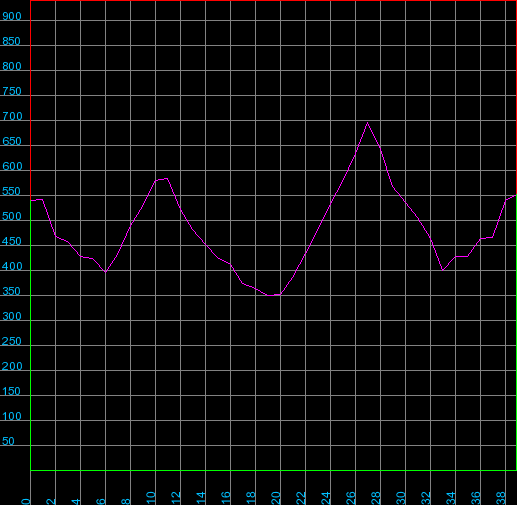Click the 700 y-axis label
Image resolution: width=517 pixels, height=505 pixels.
pyautogui.click(x=12, y=116)
